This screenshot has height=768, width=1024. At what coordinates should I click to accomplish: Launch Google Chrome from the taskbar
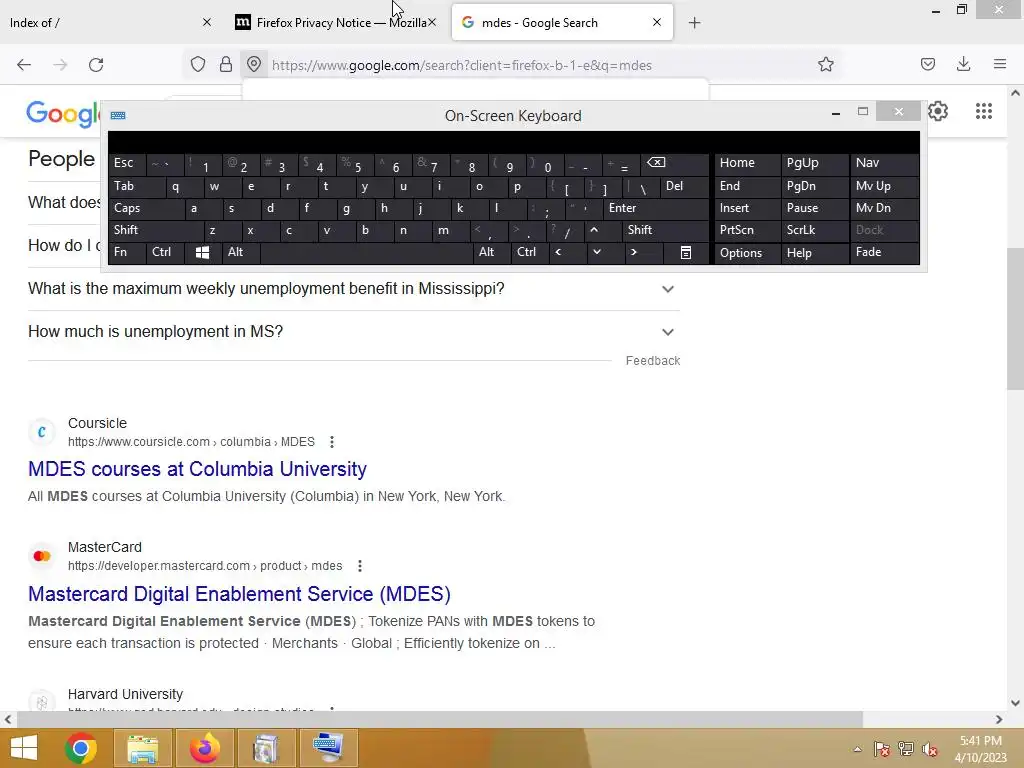[x=81, y=748]
